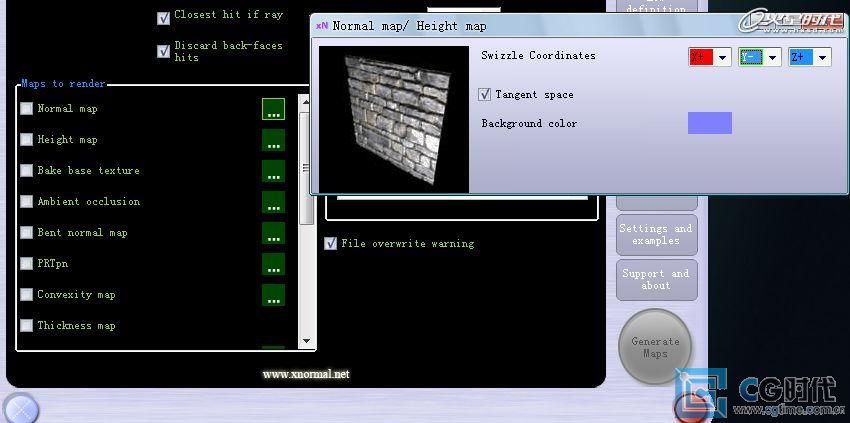Screen dimensions: 850x423
Task: Toggle Discard back-faces hits checkbox
Action: (x=163, y=51)
